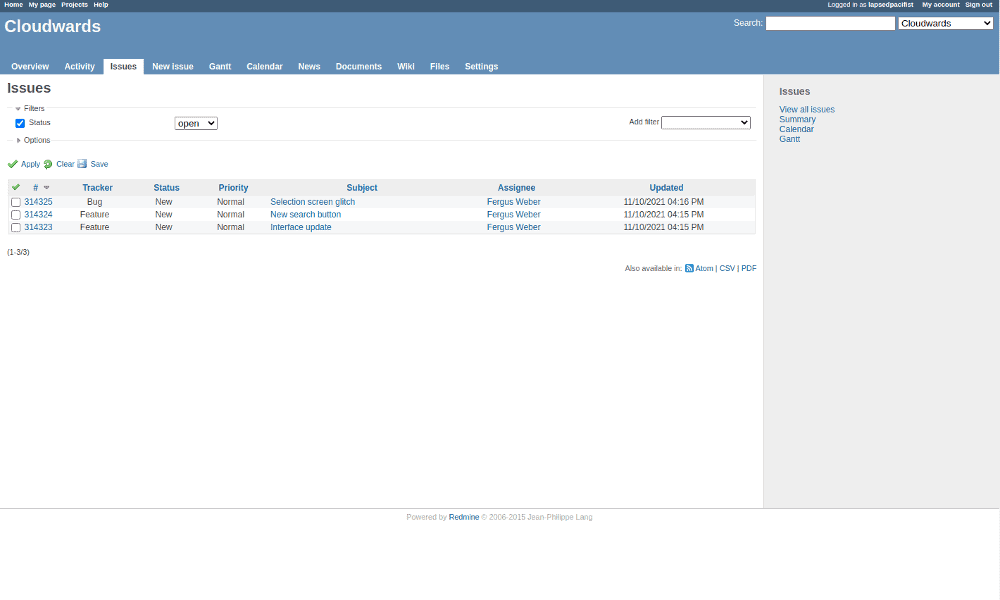Click the green check-all icon in the table header
Viewport: 1000px width, 600px height.
pos(16,187)
